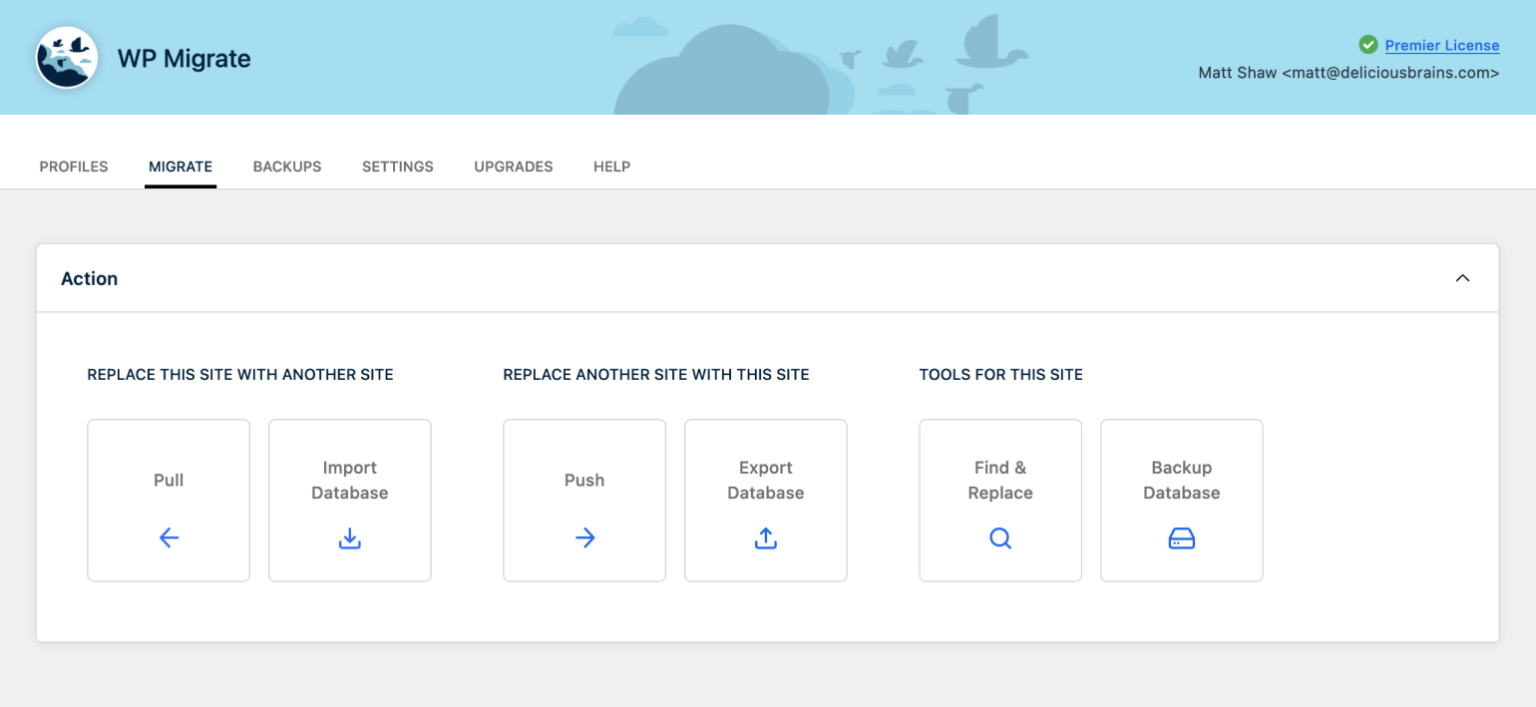The height and width of the screenshot is (707, 1536).
Task: Select the Find & Replace label text
Action: [x=1001, y=480]
